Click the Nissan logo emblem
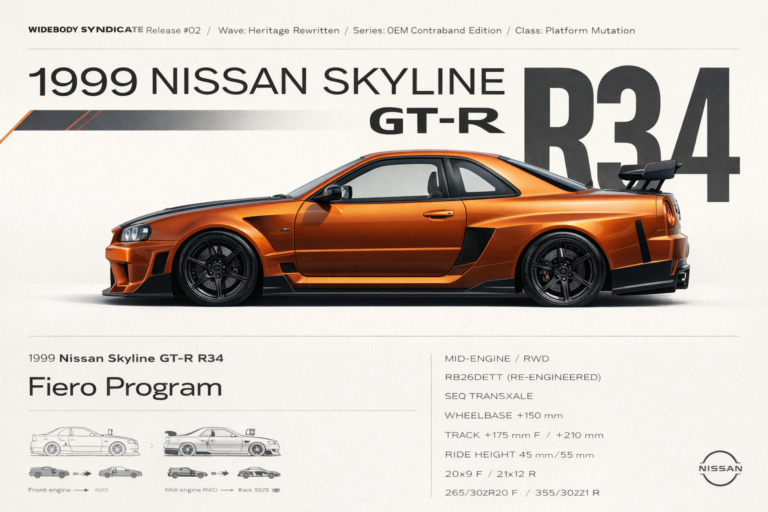This screenshot has width=768, height=512. [720, 468]
